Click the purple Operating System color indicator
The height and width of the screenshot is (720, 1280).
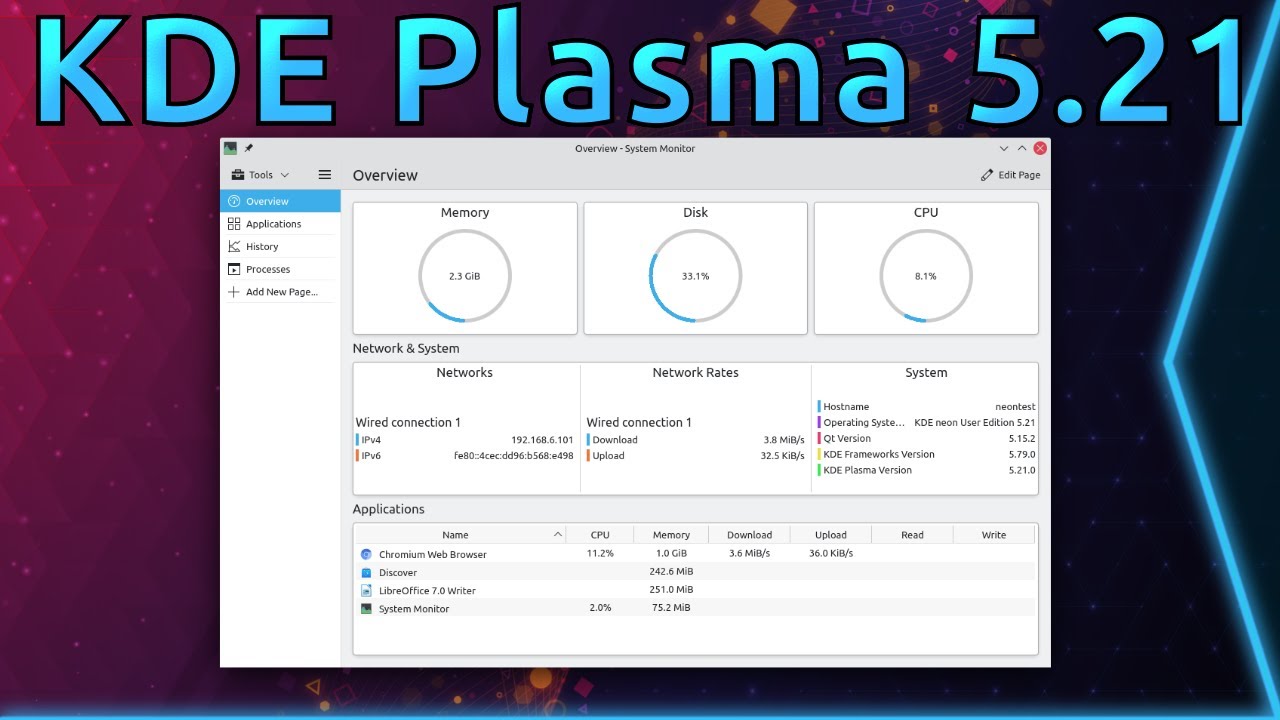(819, 423)
